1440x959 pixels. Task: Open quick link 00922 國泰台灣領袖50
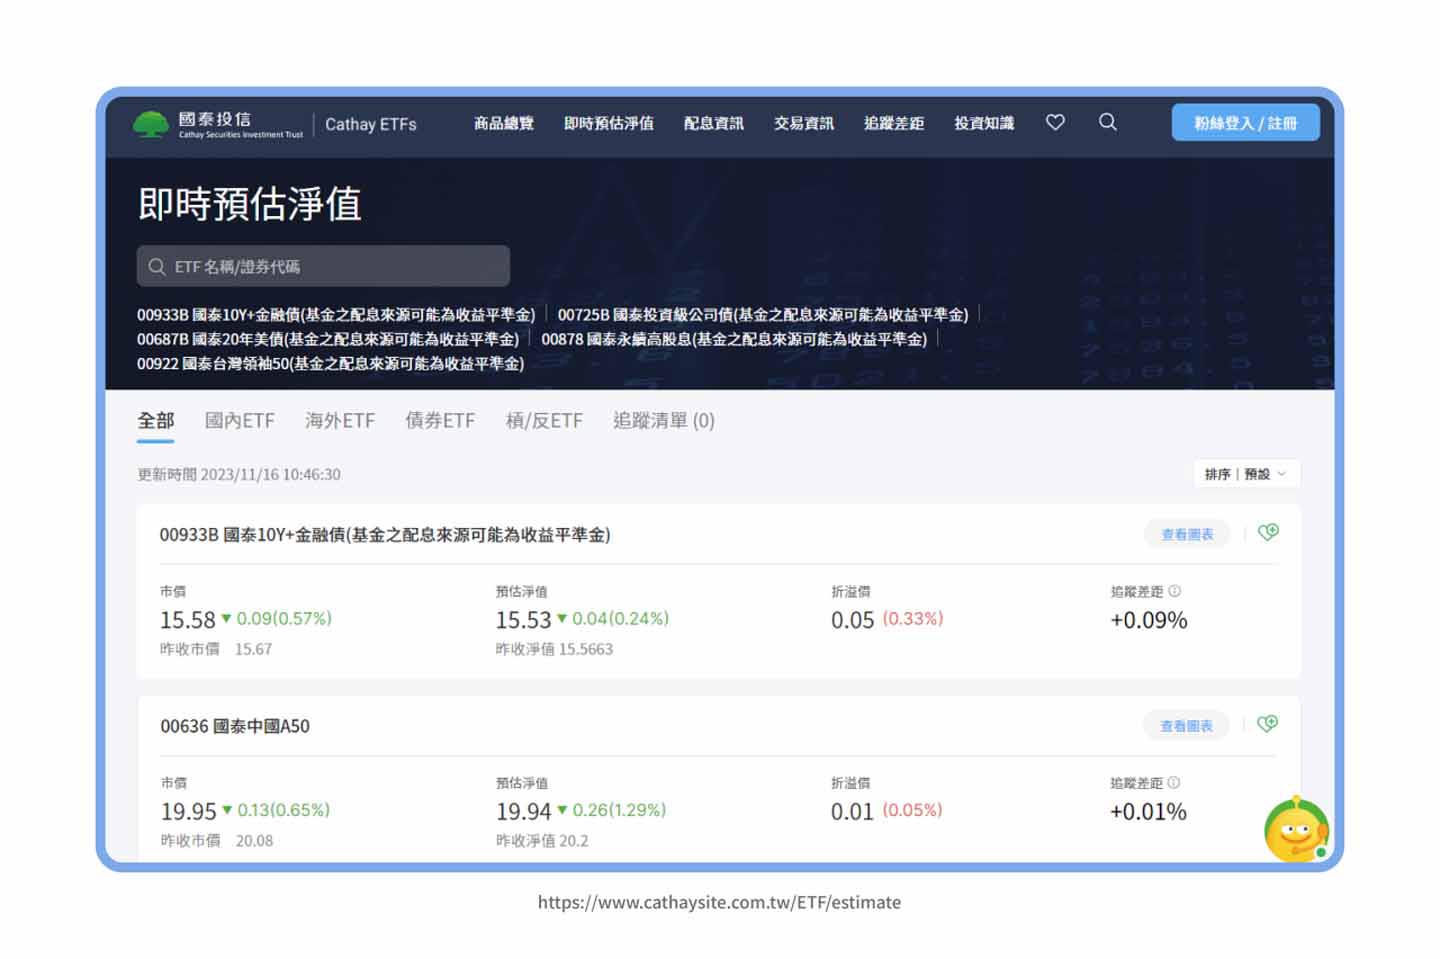tap(330, 363)
